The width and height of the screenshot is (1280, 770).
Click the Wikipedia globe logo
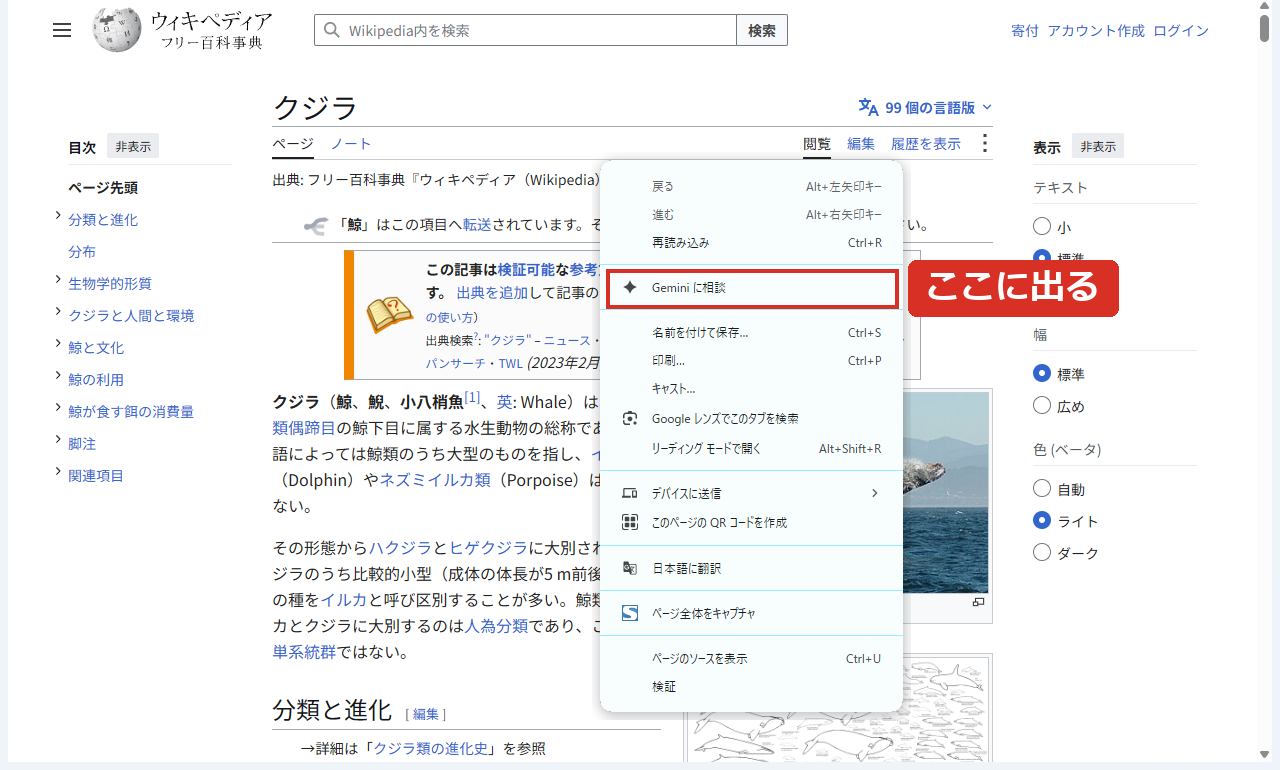(117, 30)
